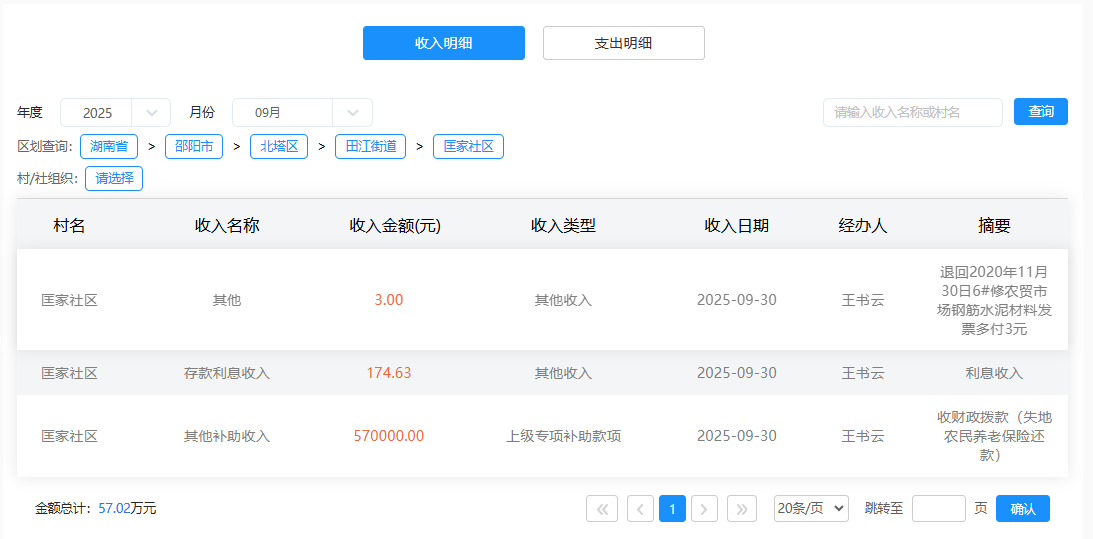Screen dimensions: 1093x539
Task: Select page 1 in pagination
Action: (672, 509)
